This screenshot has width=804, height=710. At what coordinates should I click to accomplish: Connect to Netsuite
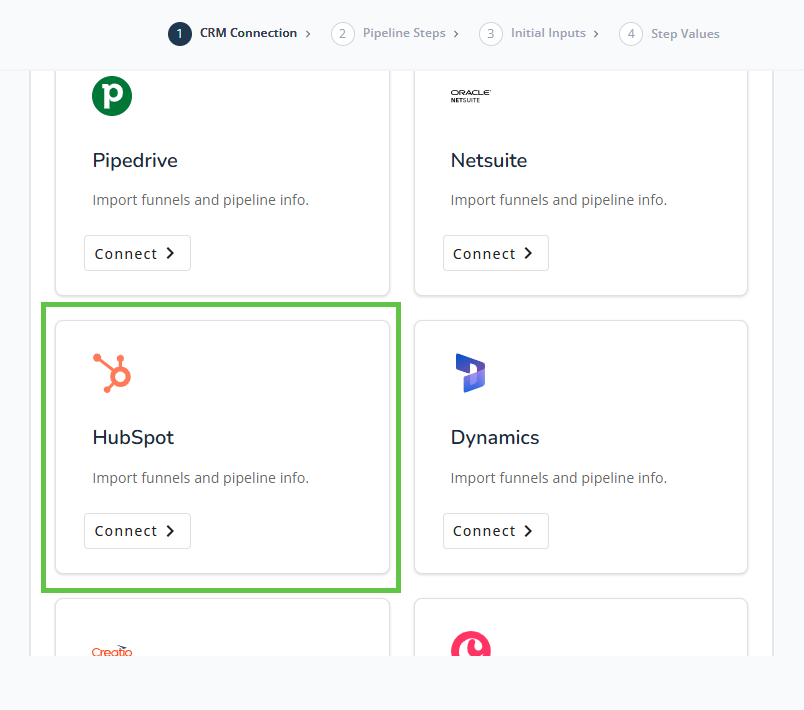tap(496, 253)
